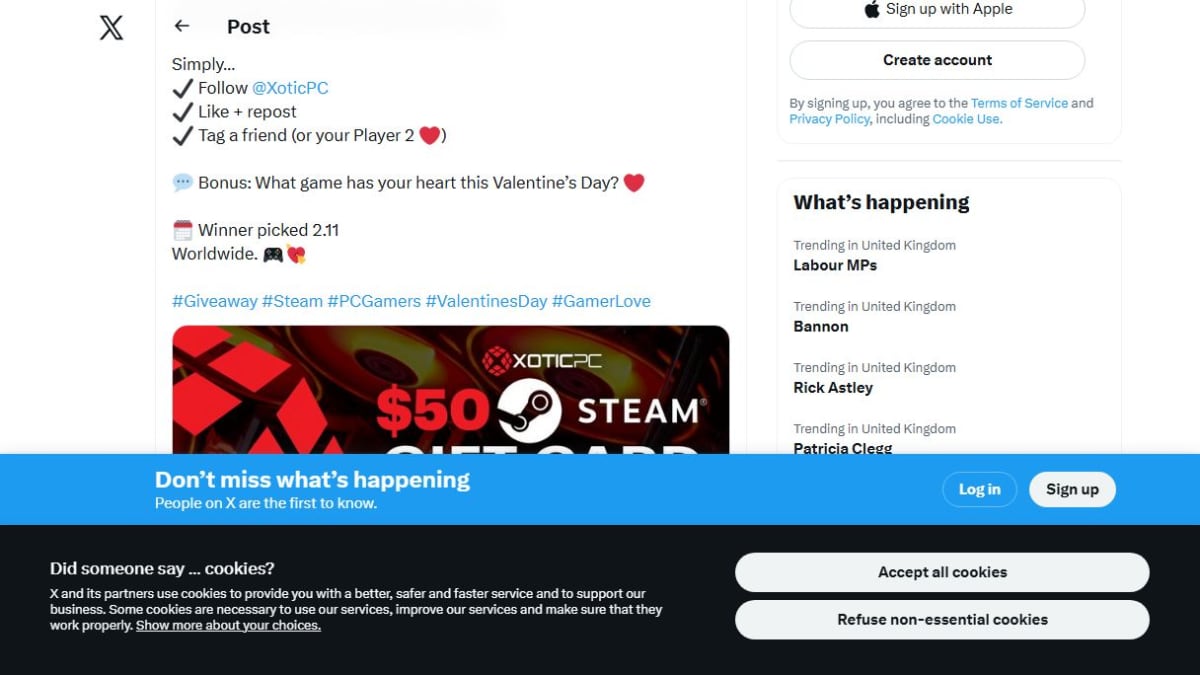Viewport: 1200px width, 675px height.
Task: Open the #Steam hashtag
Action: tap(292, 301)
